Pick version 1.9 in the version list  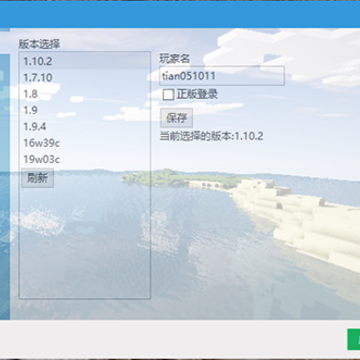[x=85, y=110]
